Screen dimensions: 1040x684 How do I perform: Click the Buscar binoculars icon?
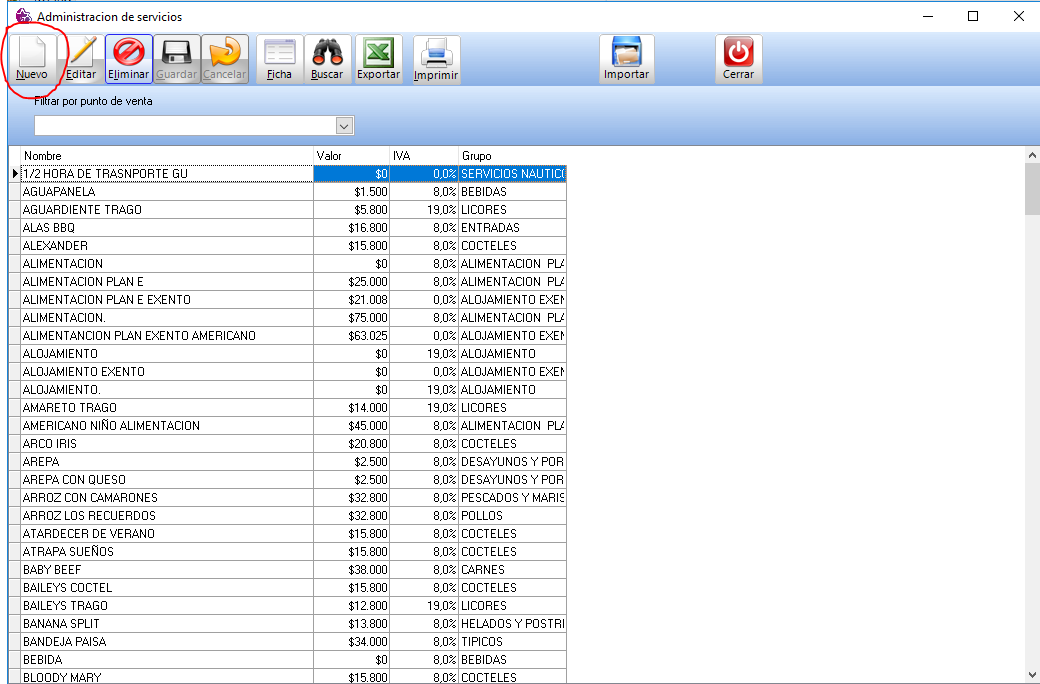[327, 59]
